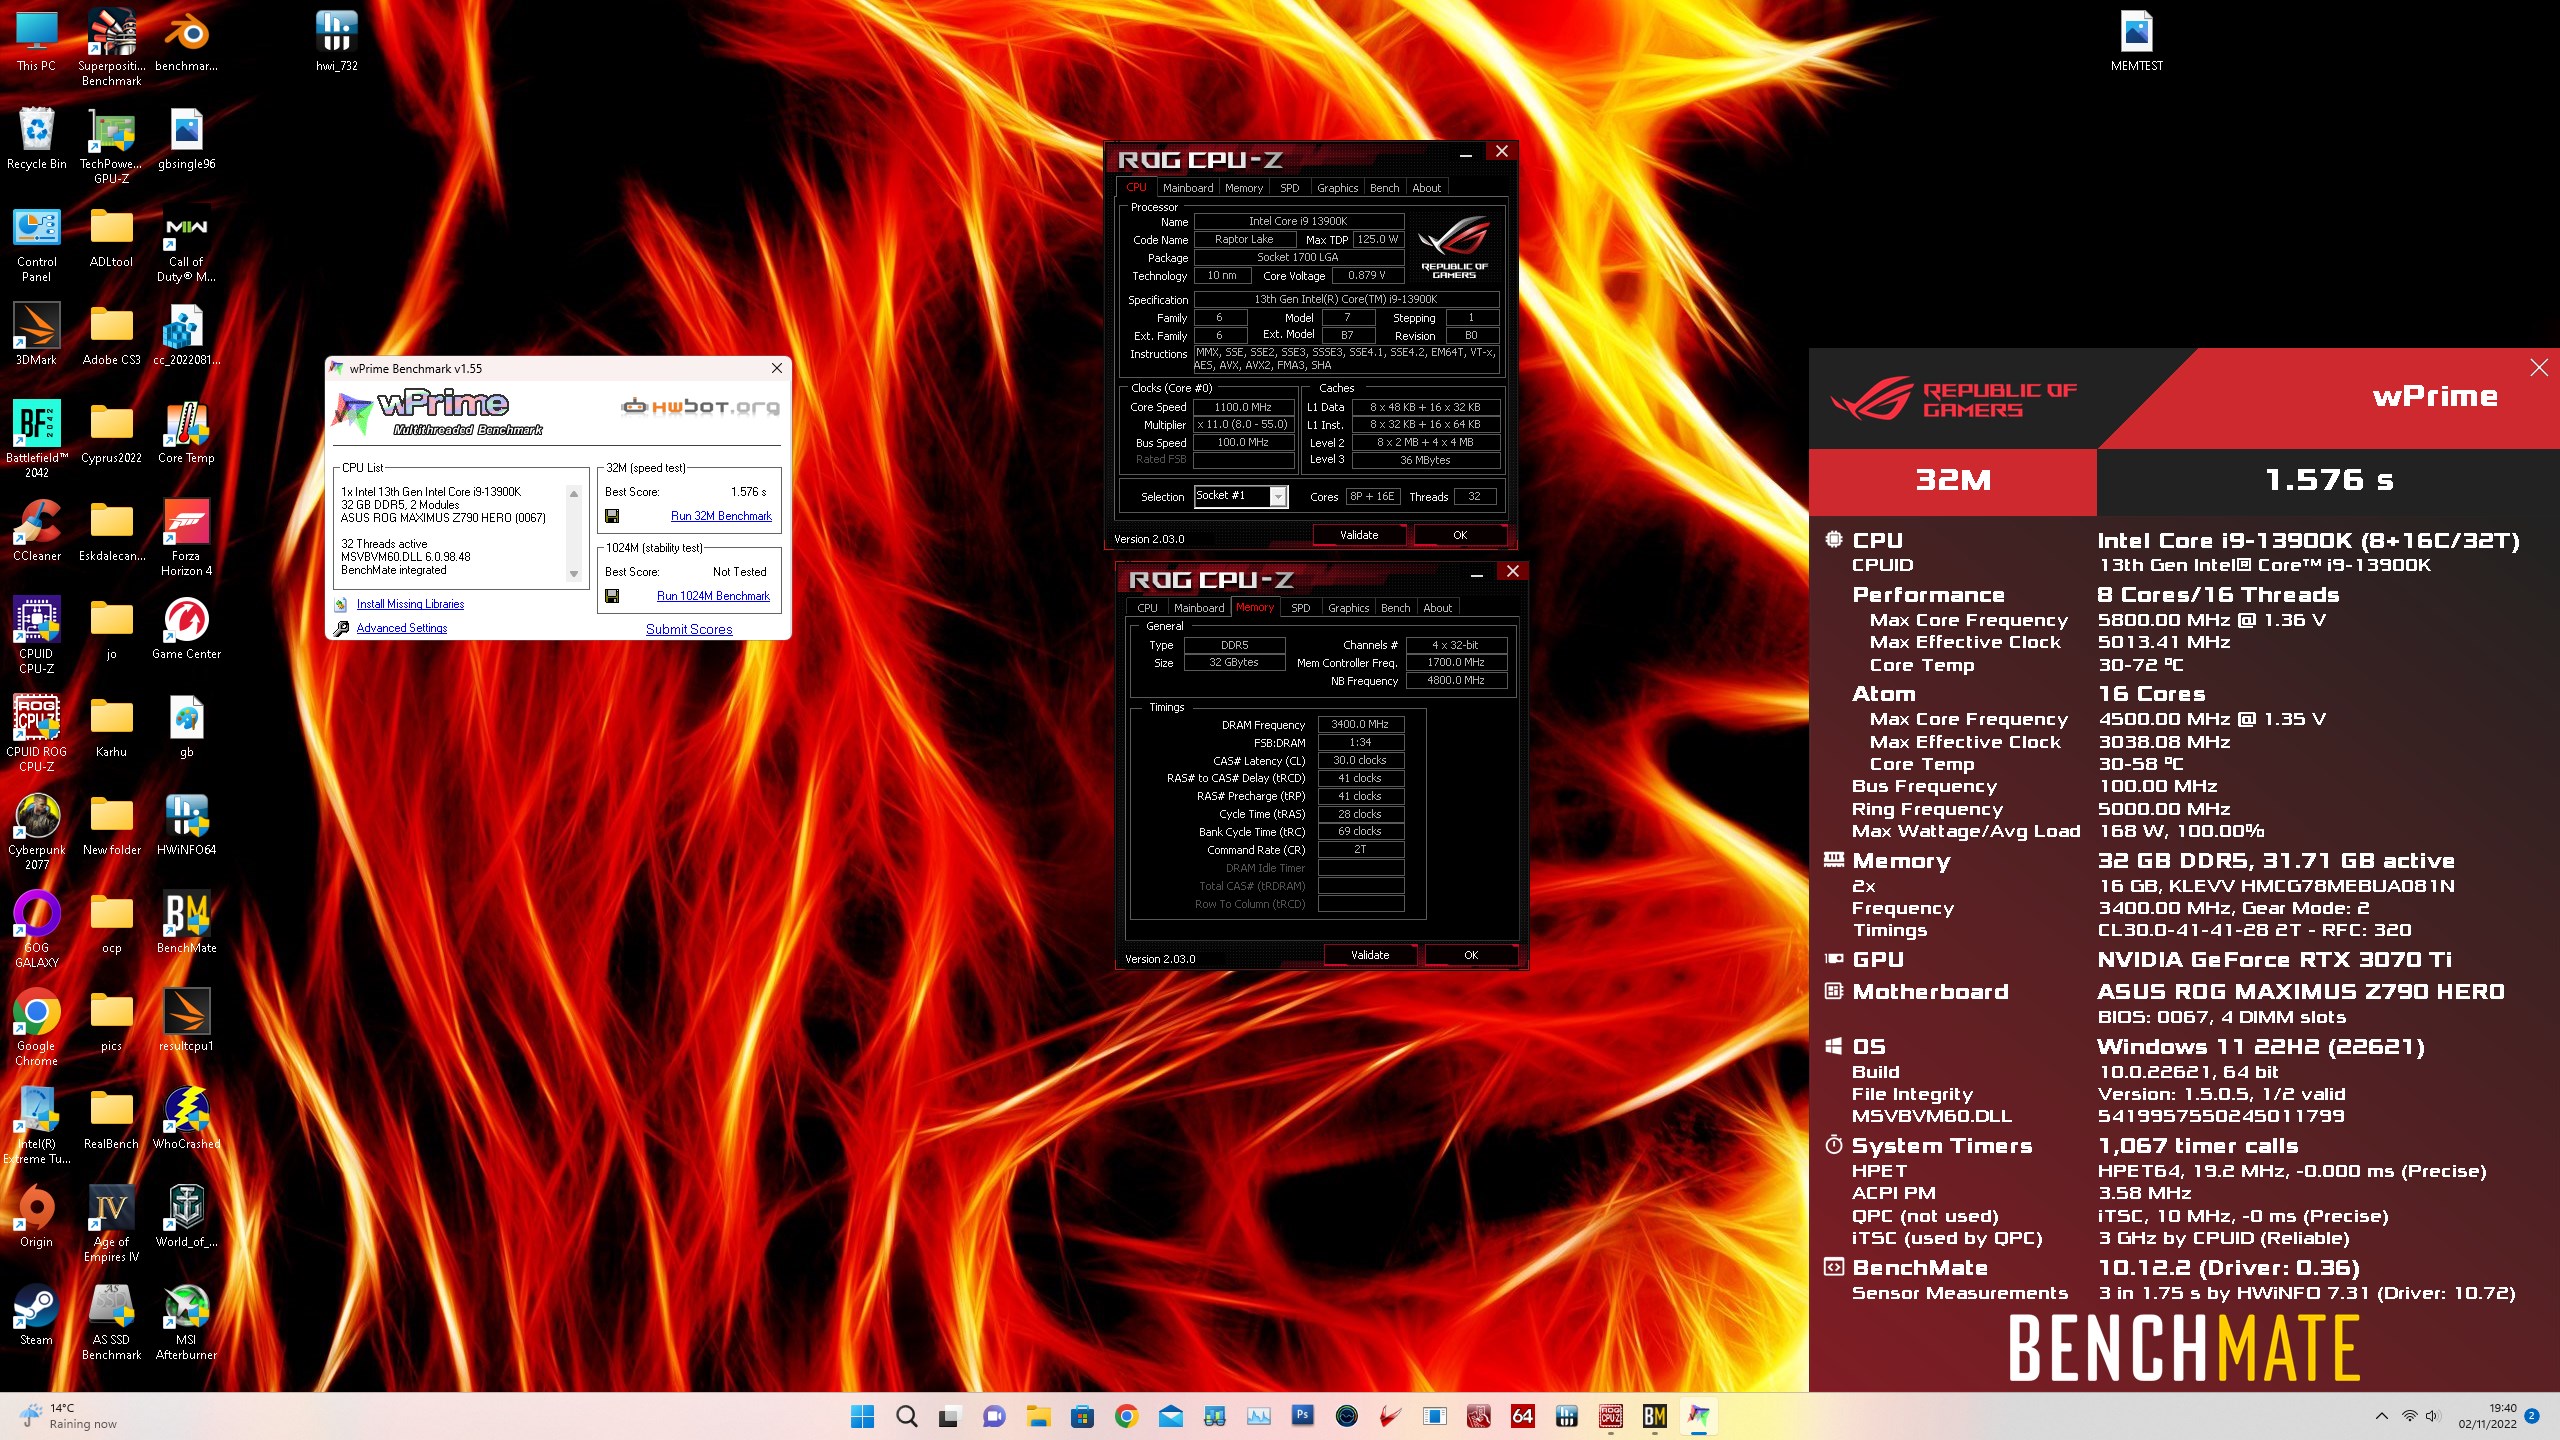The height and width of the screenshot is (1440, 2560).
Task: Select AS SSD Benchmark desktop icon
Action: [x=111, y=1322]
